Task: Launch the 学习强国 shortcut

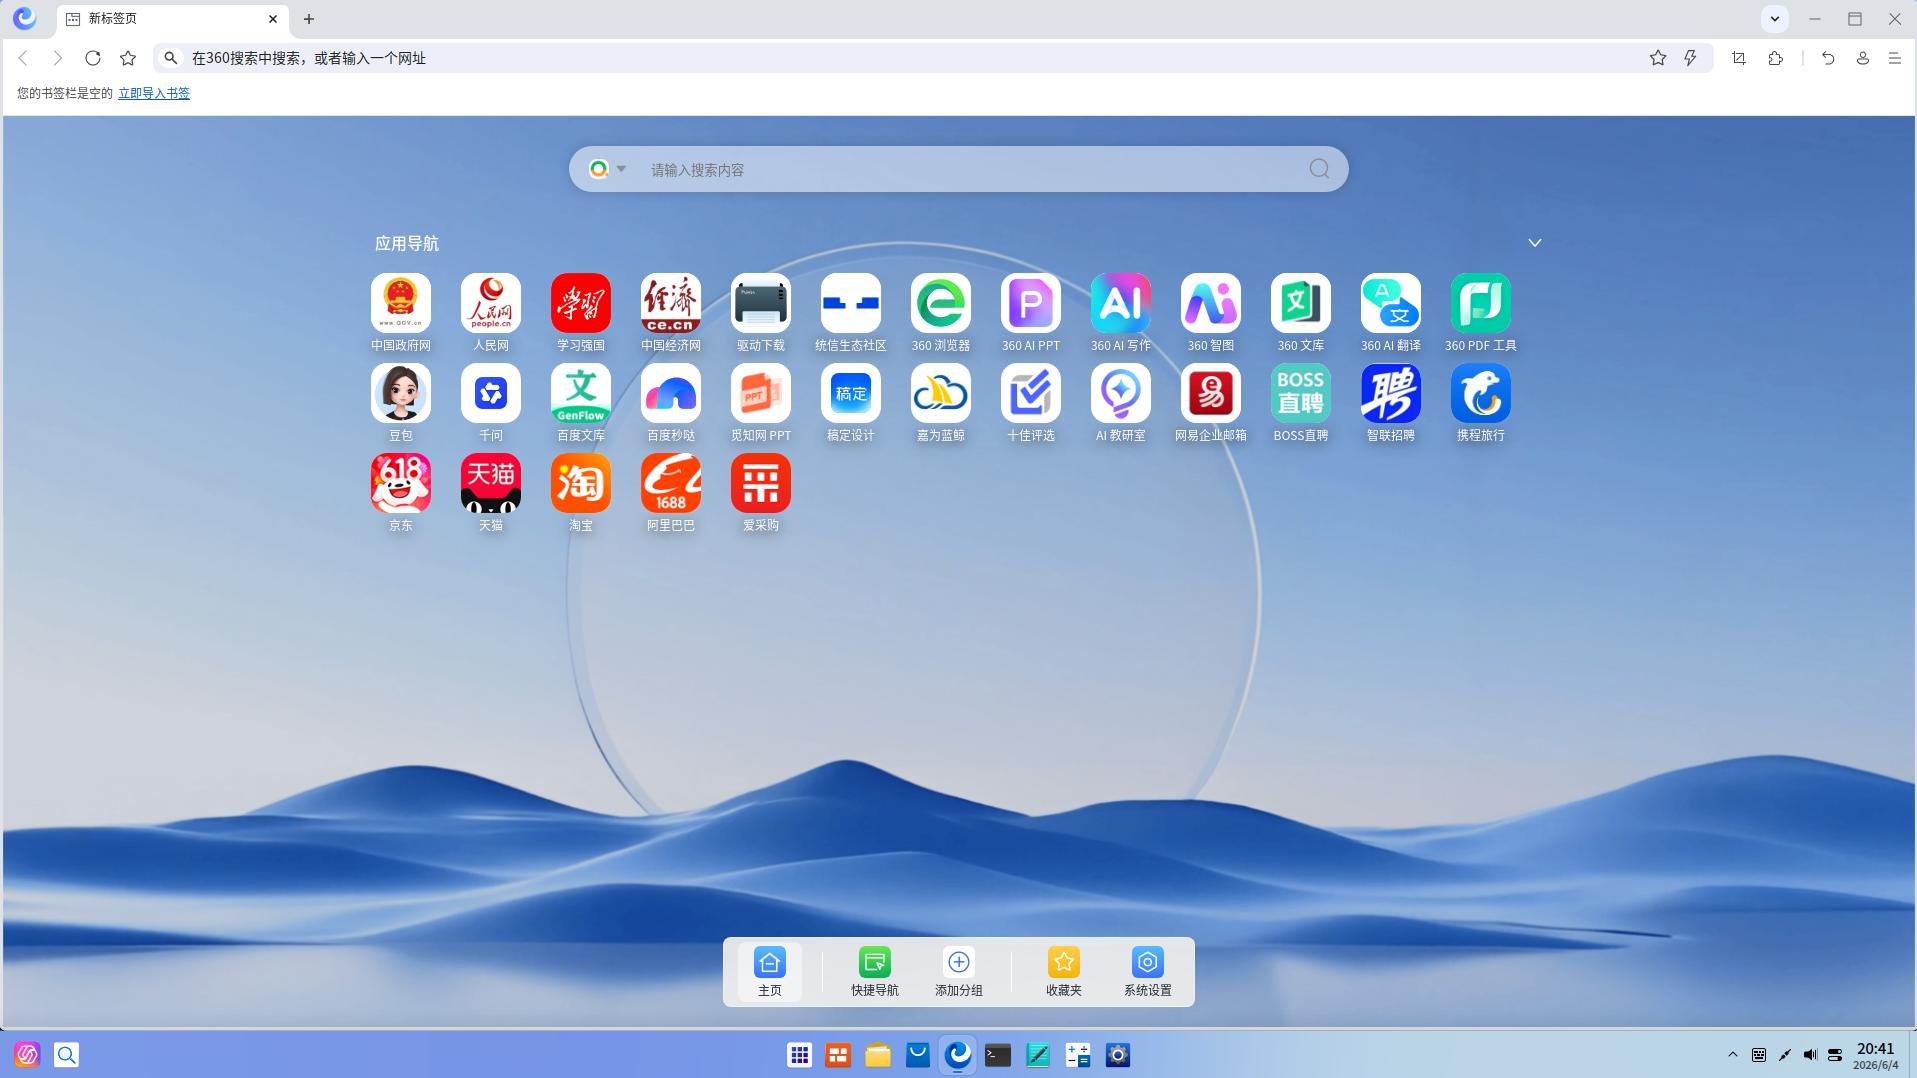Action: [x=581, y=303]
